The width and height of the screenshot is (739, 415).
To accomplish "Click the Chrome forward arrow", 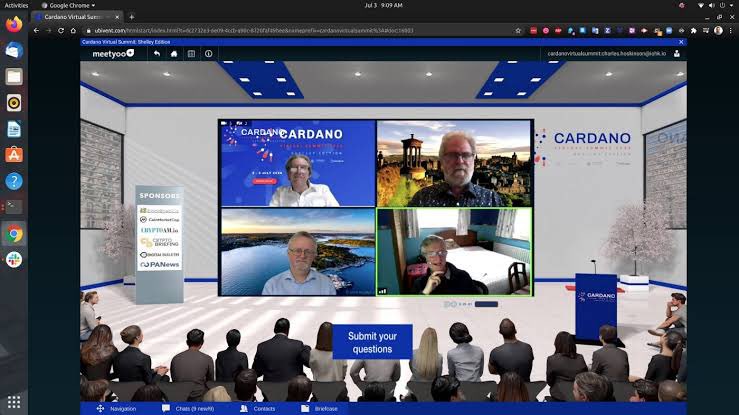I will 49,31.
